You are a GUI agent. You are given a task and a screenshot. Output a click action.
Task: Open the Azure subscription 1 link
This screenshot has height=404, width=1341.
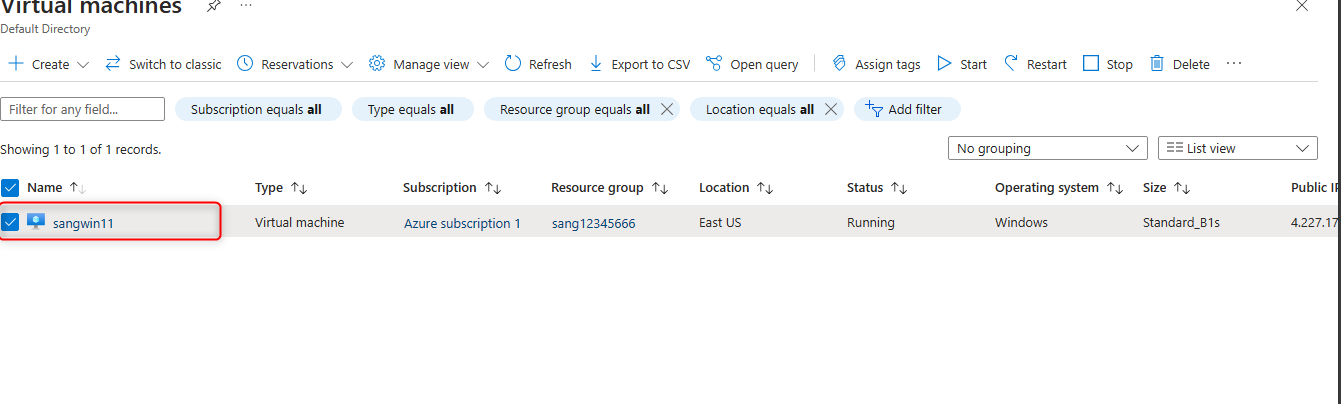point(462,223)
